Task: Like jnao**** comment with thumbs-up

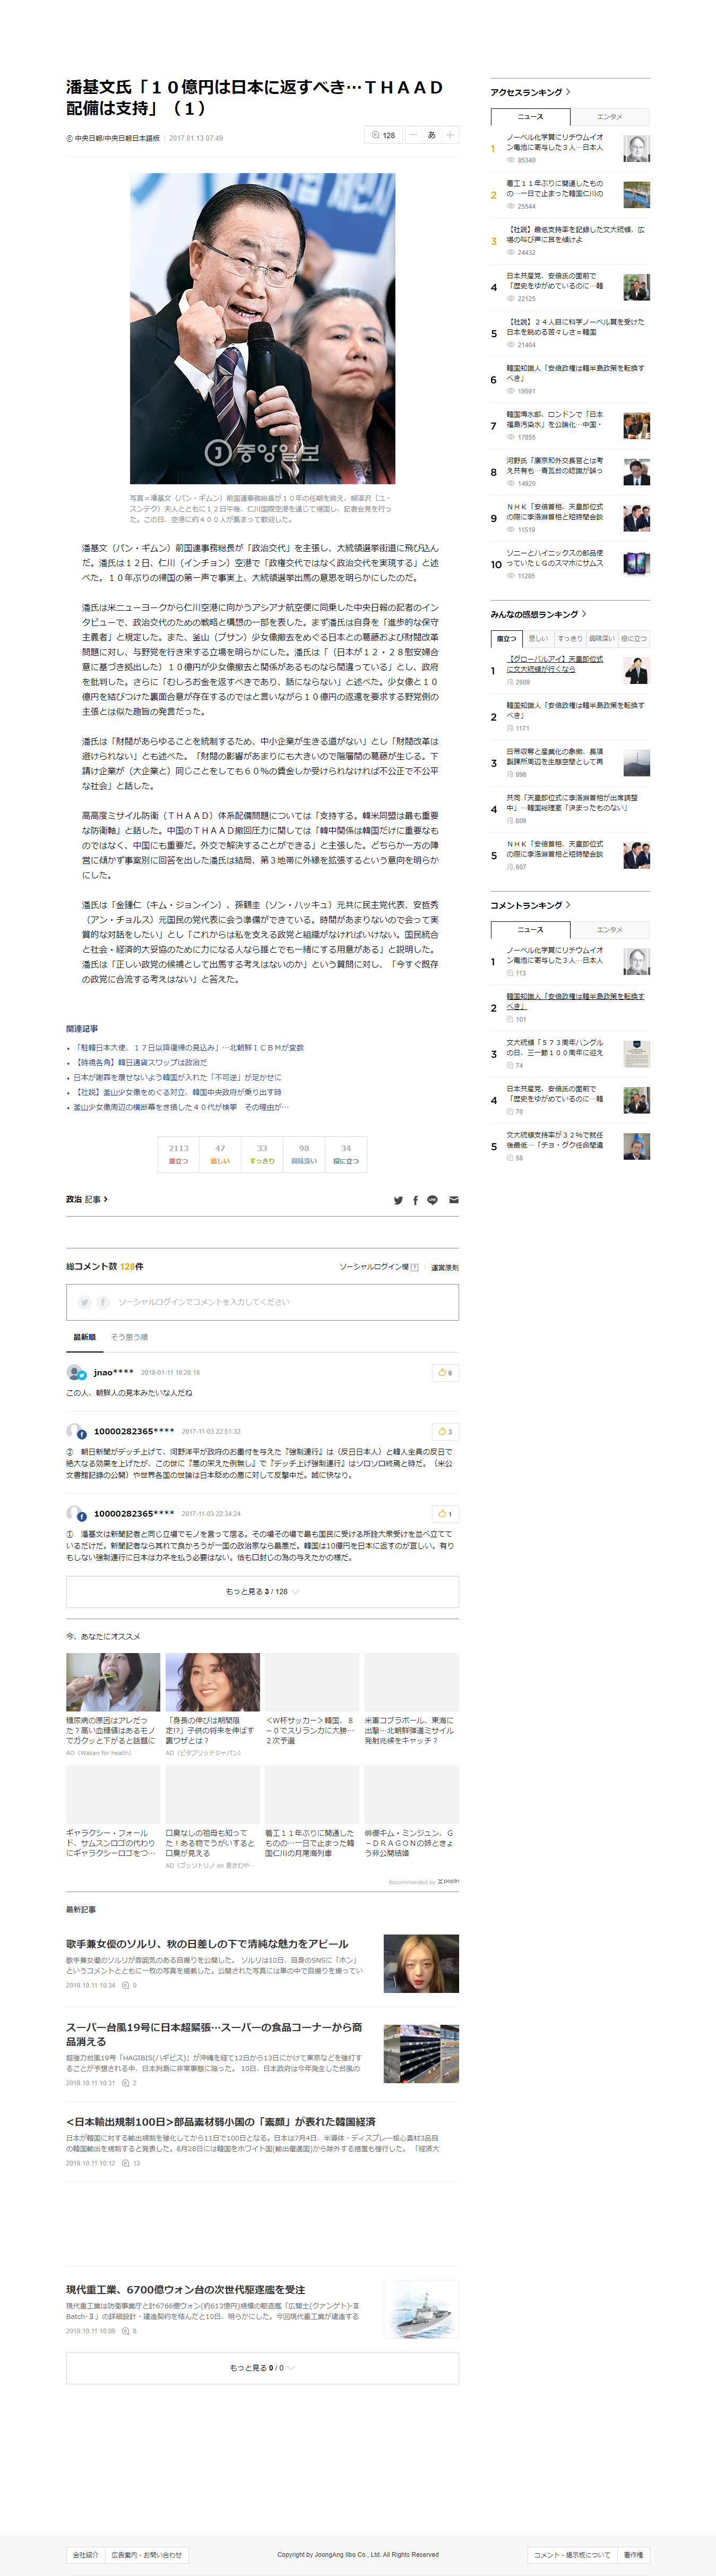Action: (445, 1372)
